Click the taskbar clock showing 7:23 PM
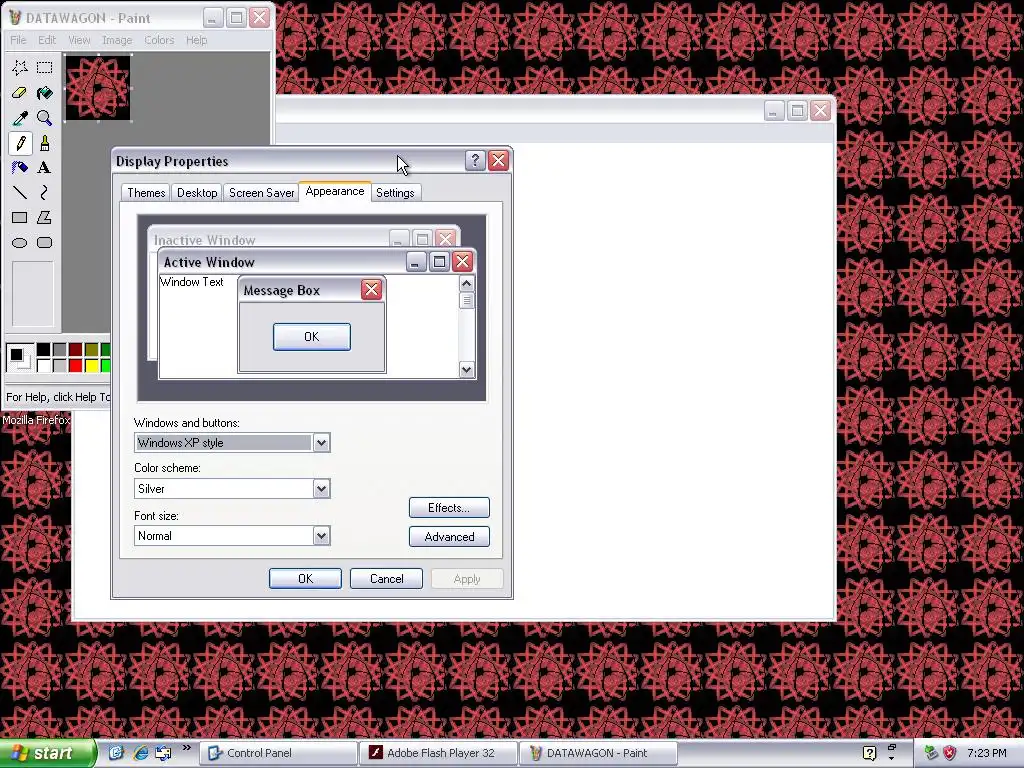 point(987,753)
